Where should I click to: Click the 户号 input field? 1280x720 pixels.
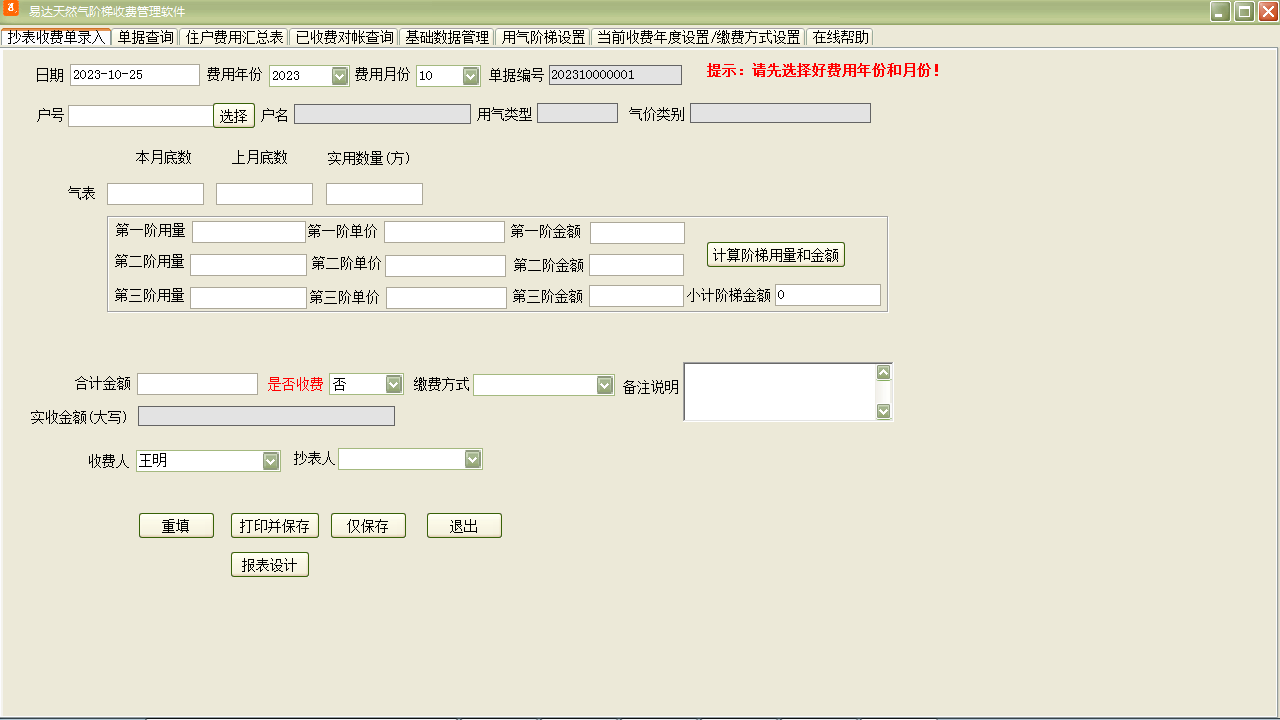click(141, 115)
